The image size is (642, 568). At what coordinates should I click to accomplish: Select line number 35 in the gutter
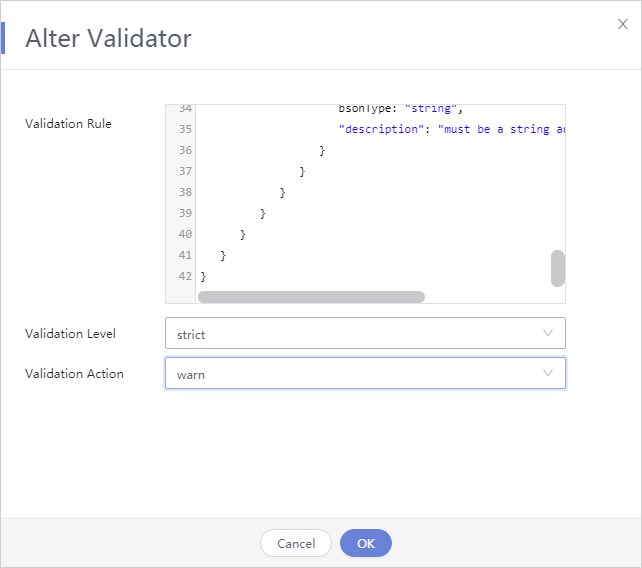pyautogui.click(x=185, y=129)
